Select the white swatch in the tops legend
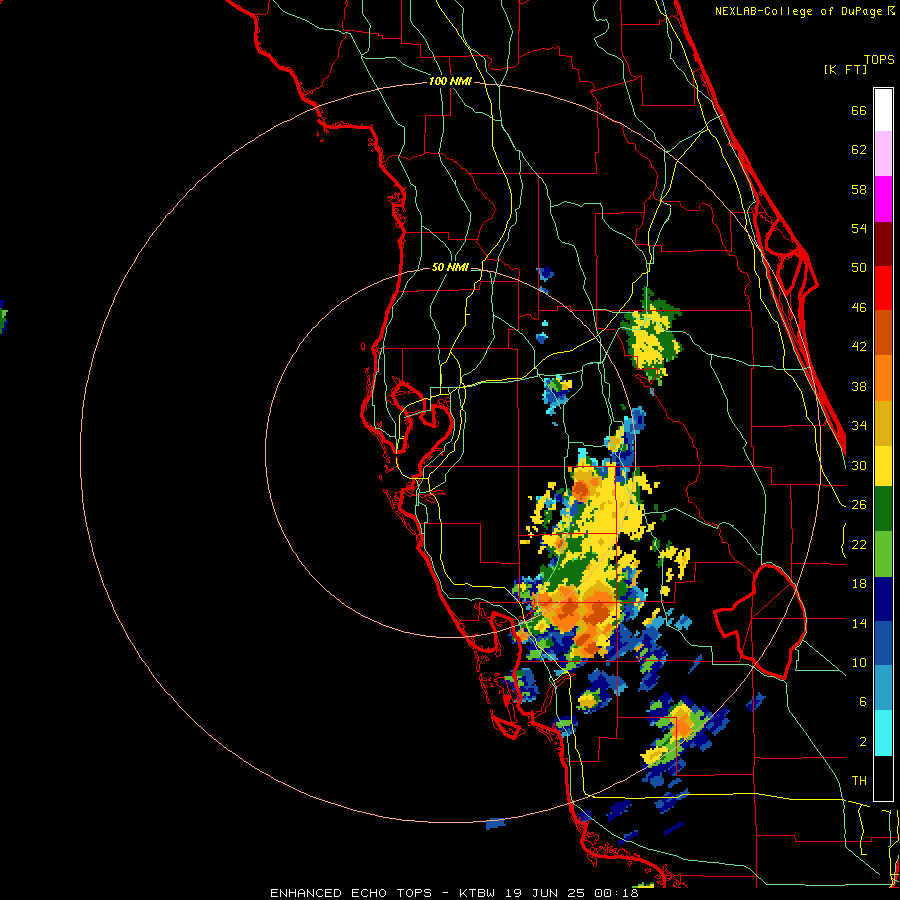 (x=883, y=110)
